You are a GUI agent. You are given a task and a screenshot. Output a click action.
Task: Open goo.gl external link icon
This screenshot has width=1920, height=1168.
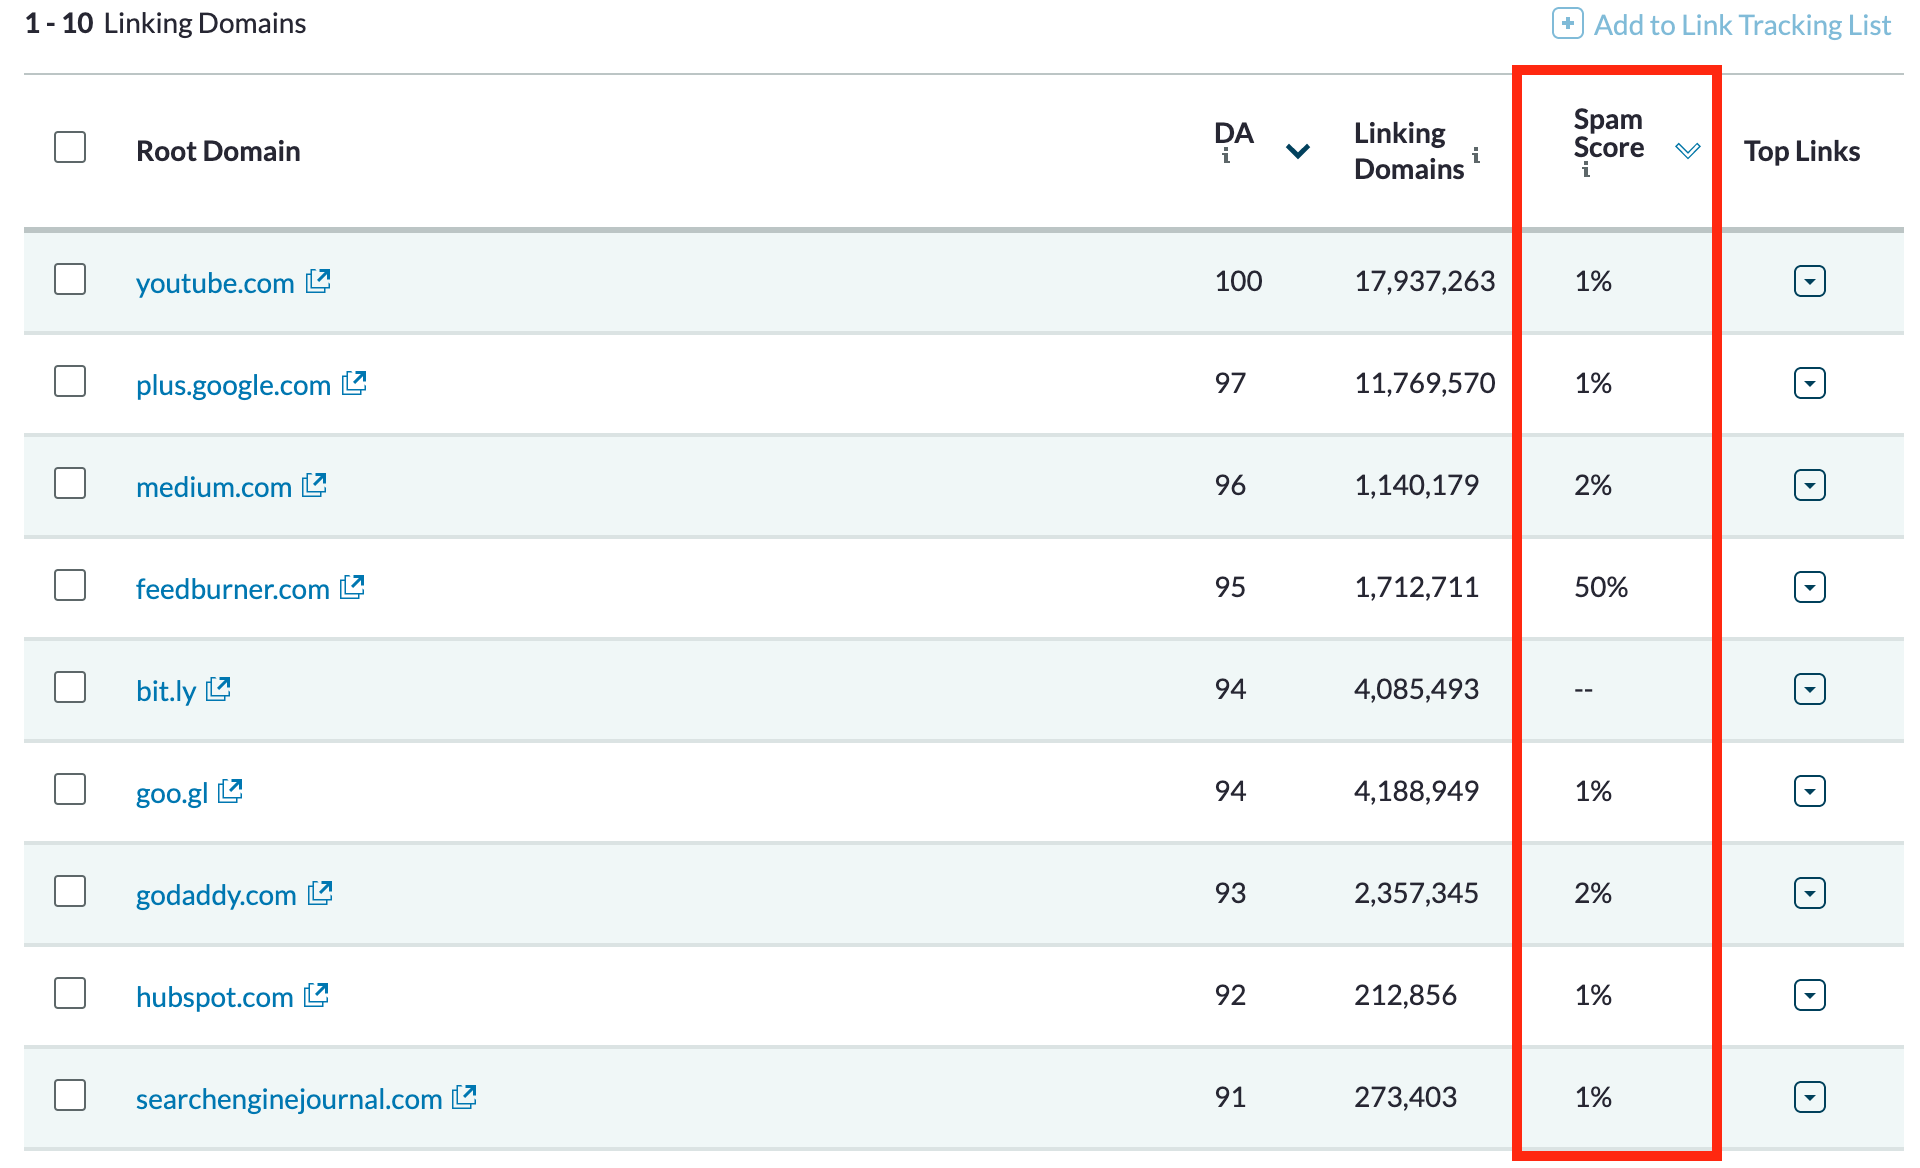point(231,791)
